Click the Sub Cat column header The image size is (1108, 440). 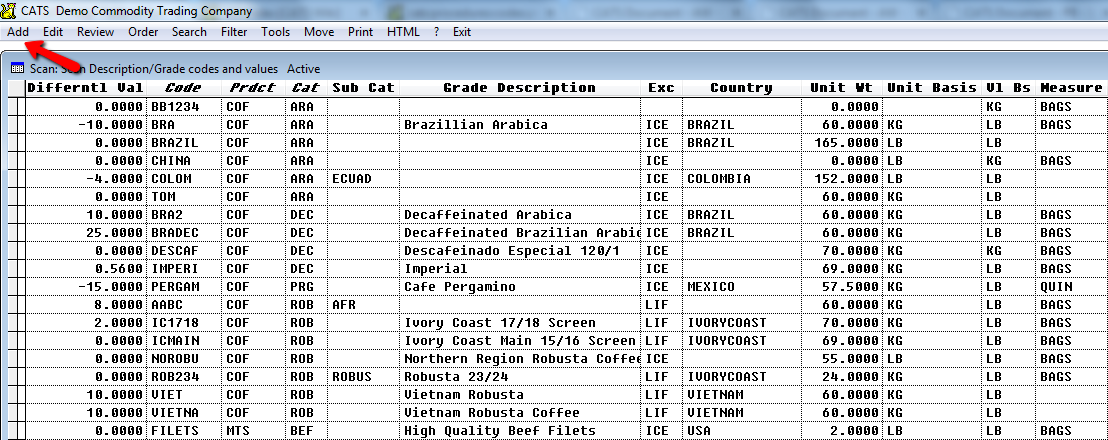click(x=363, y=88)
